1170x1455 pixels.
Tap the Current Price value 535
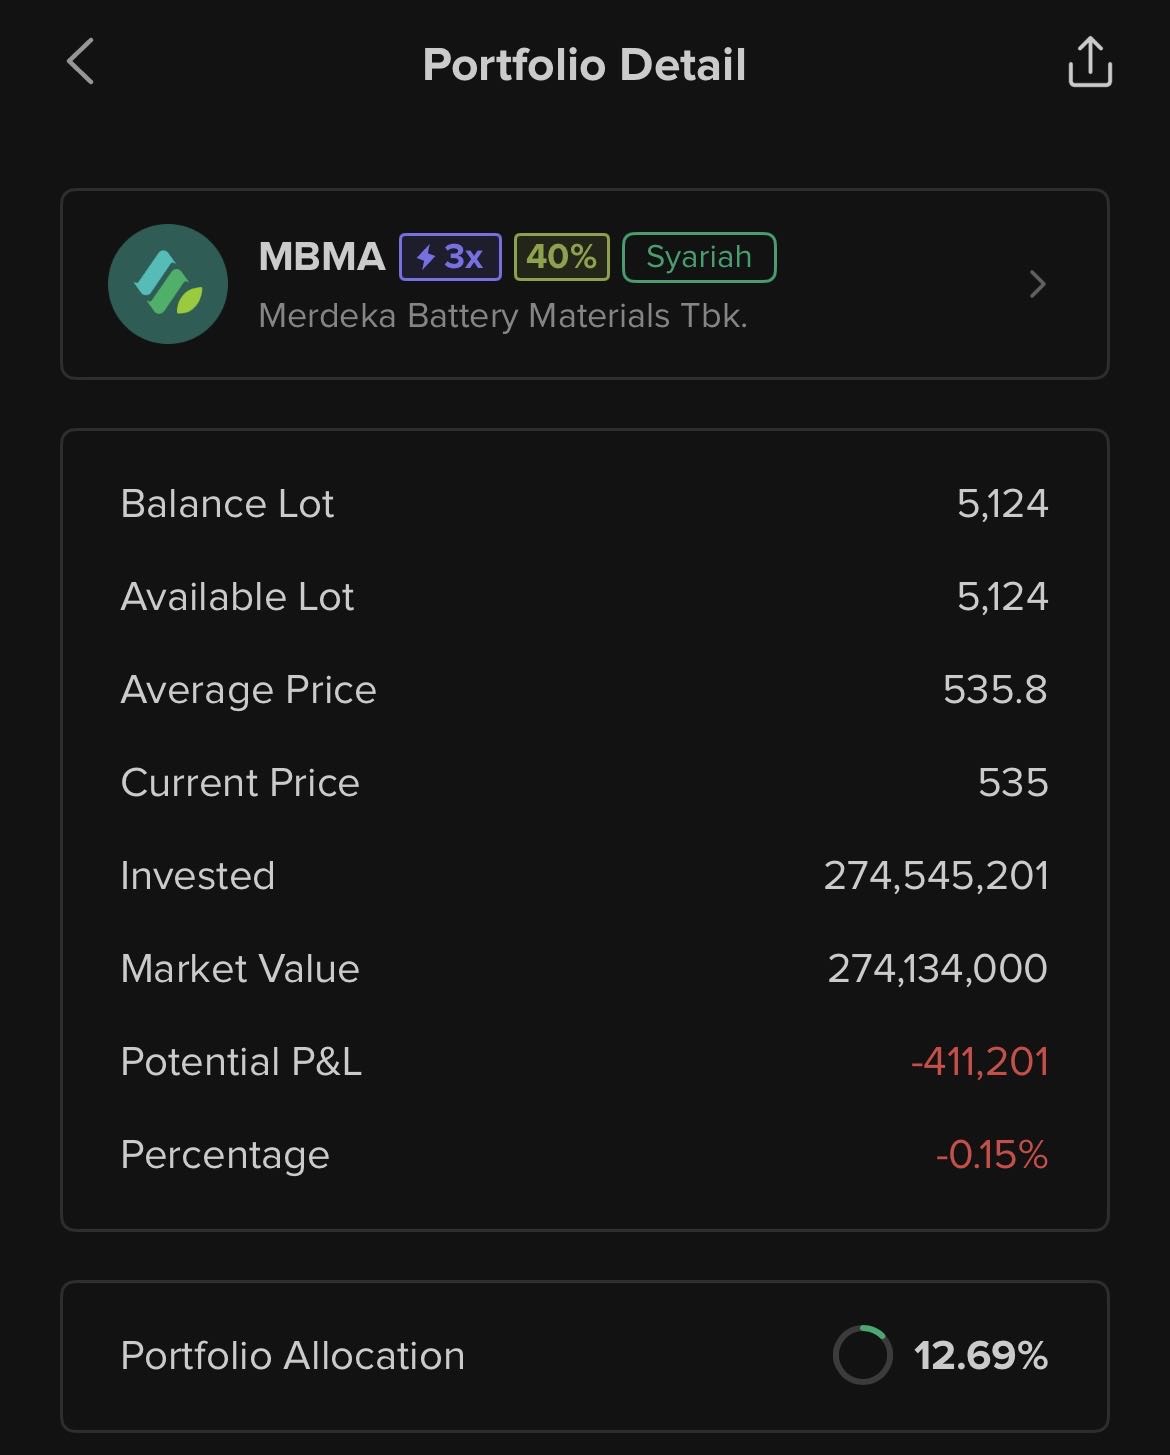click(1013, 783)
